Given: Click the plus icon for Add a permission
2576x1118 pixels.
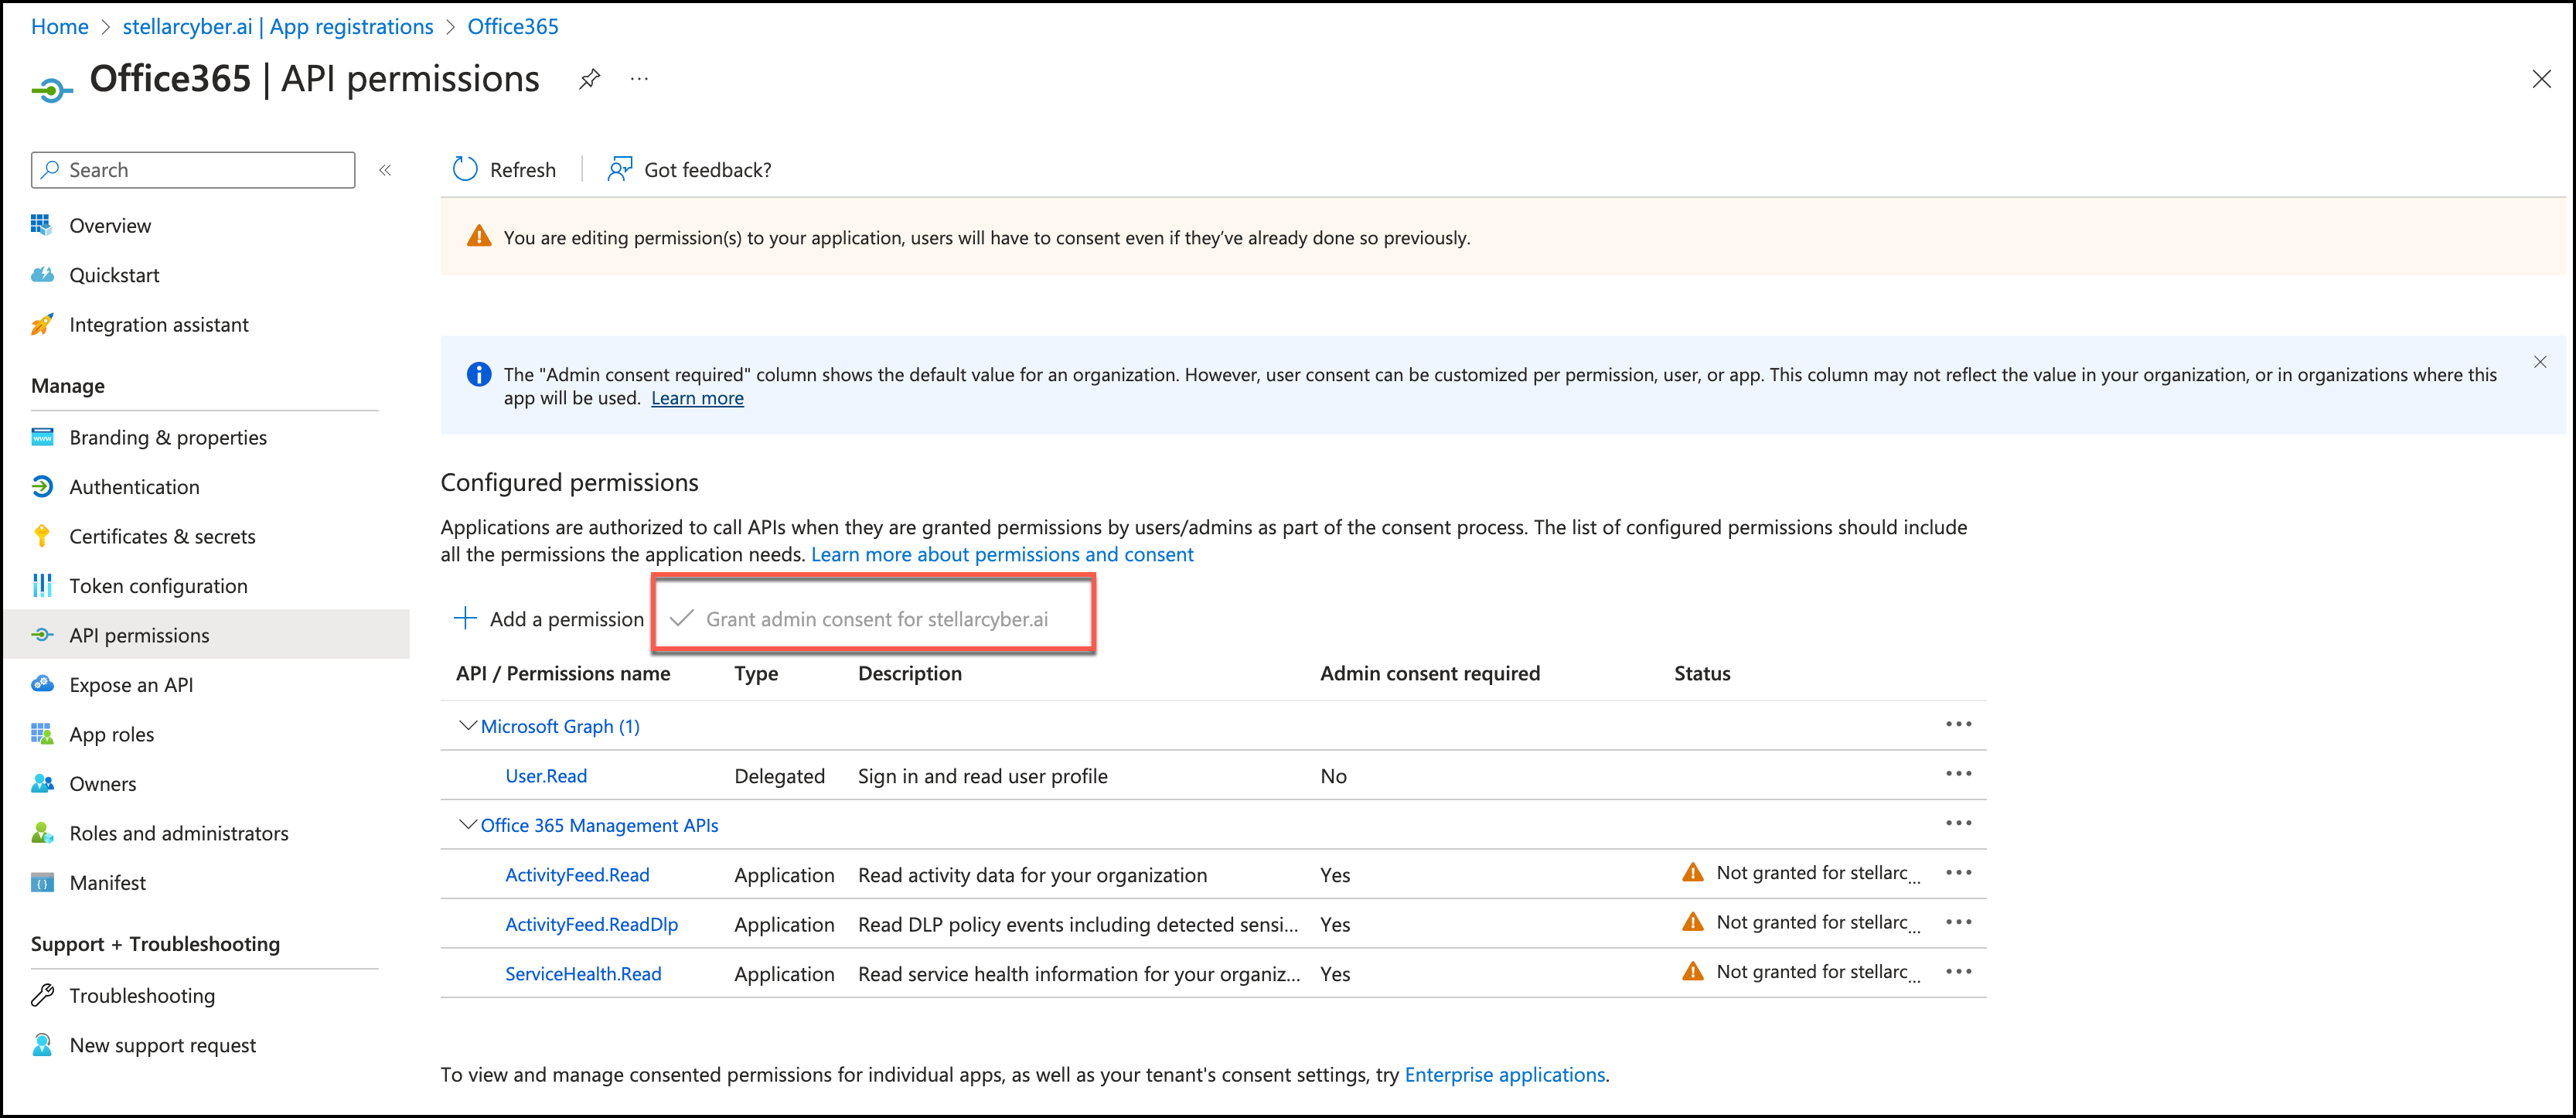Looking at the screenshot, I should coord(465,618).
